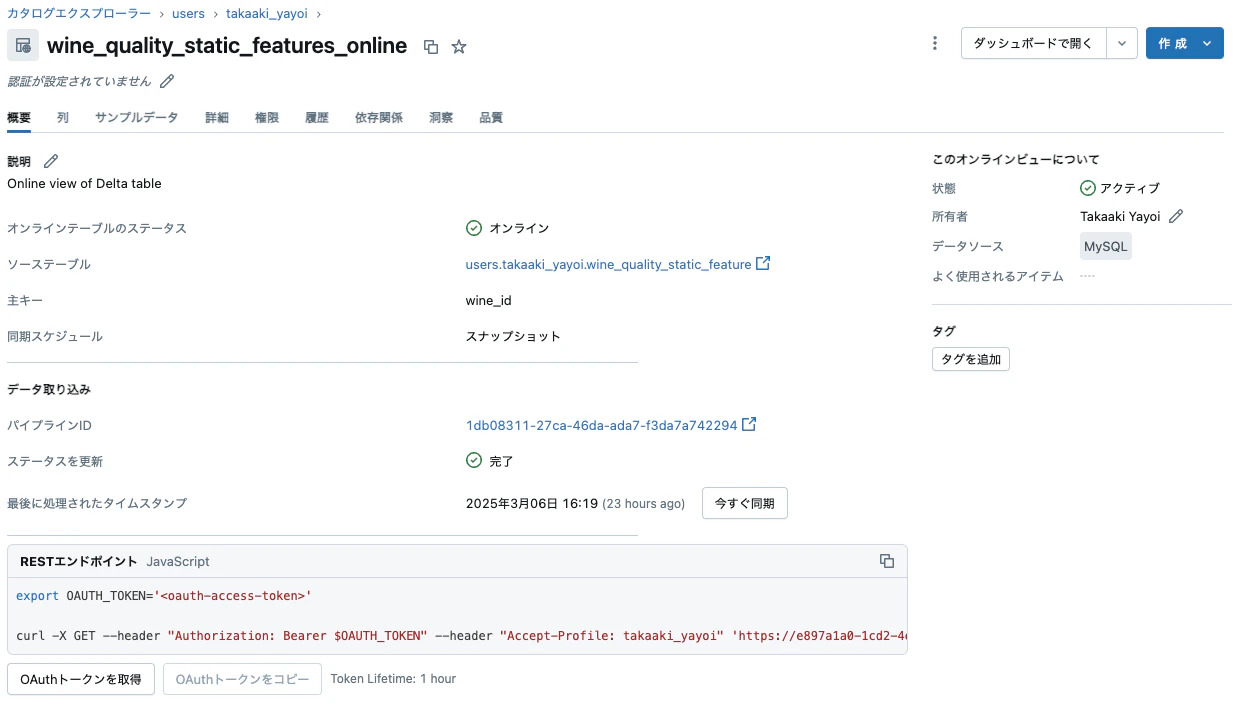Viewport: 1236px width, 706px height.
Task: Click 最後に処理されたタイムスタンプ label
Action: (97, 504)
